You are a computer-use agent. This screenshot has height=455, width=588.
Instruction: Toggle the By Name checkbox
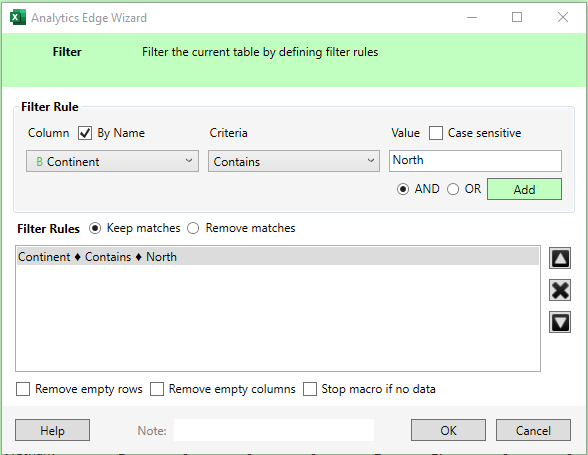pos(85,133)
